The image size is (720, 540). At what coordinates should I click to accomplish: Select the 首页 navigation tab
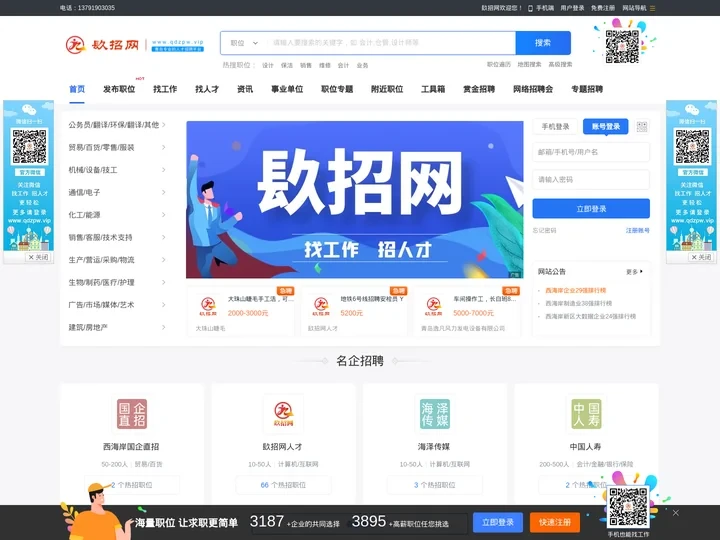coord(77,89)
